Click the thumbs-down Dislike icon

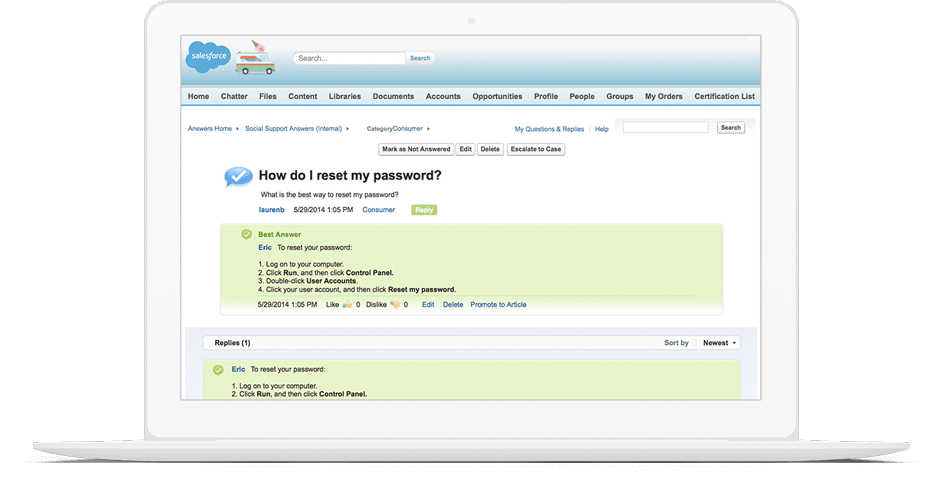coord(396,304)
